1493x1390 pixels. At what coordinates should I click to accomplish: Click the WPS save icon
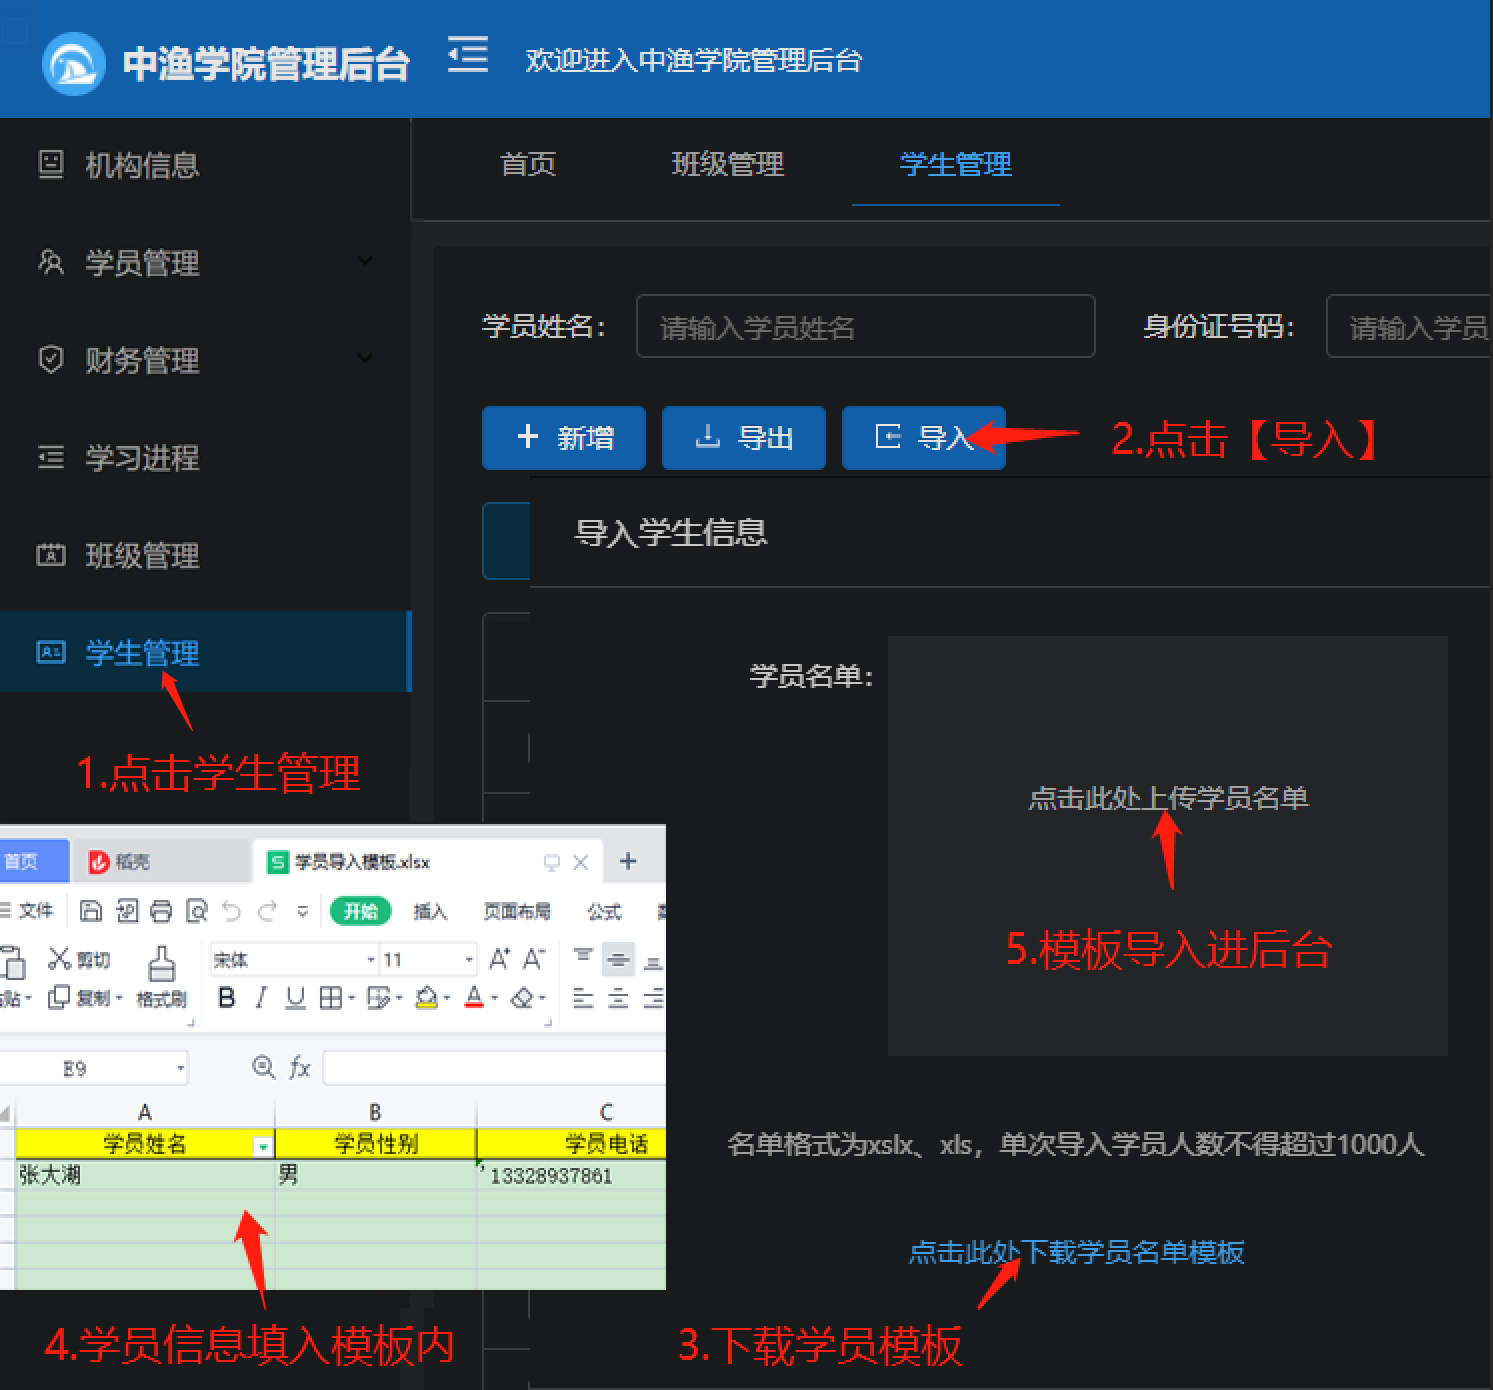click(91, 911)
